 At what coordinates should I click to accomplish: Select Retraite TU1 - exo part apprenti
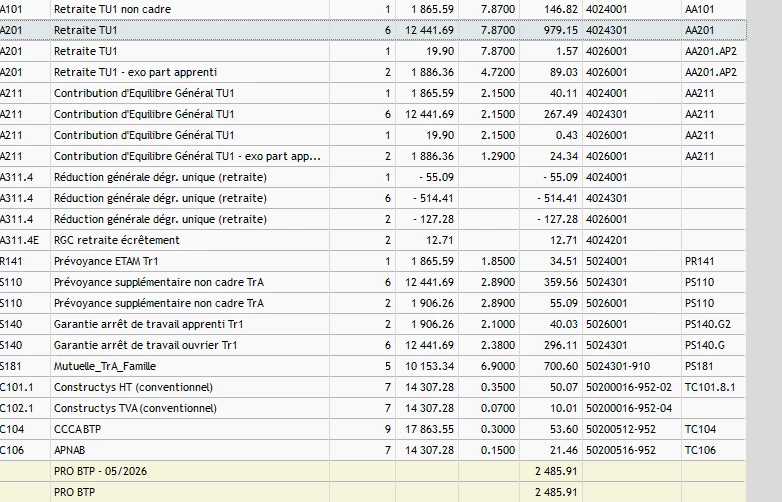coord(373,72)
